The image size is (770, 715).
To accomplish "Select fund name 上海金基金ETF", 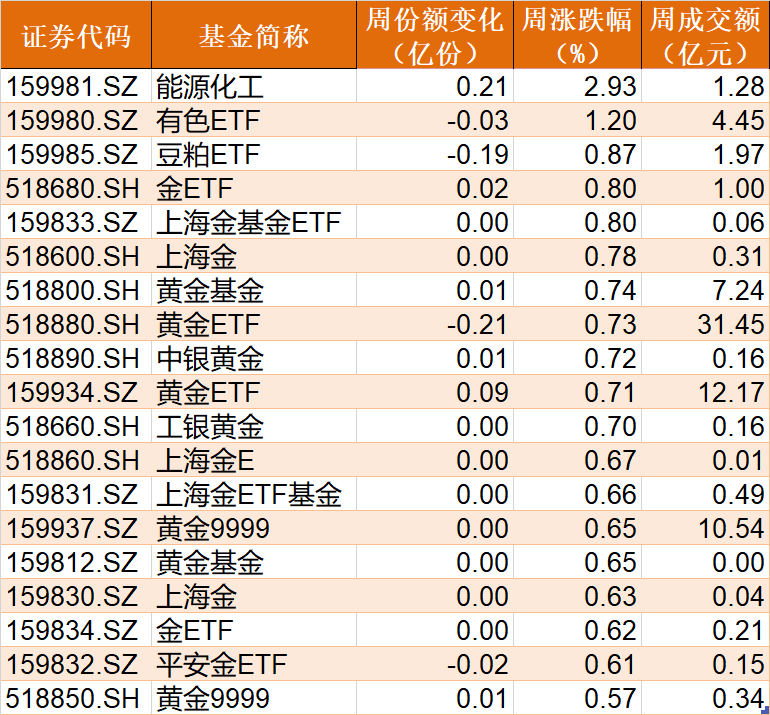I will click(x=254, y=222).
